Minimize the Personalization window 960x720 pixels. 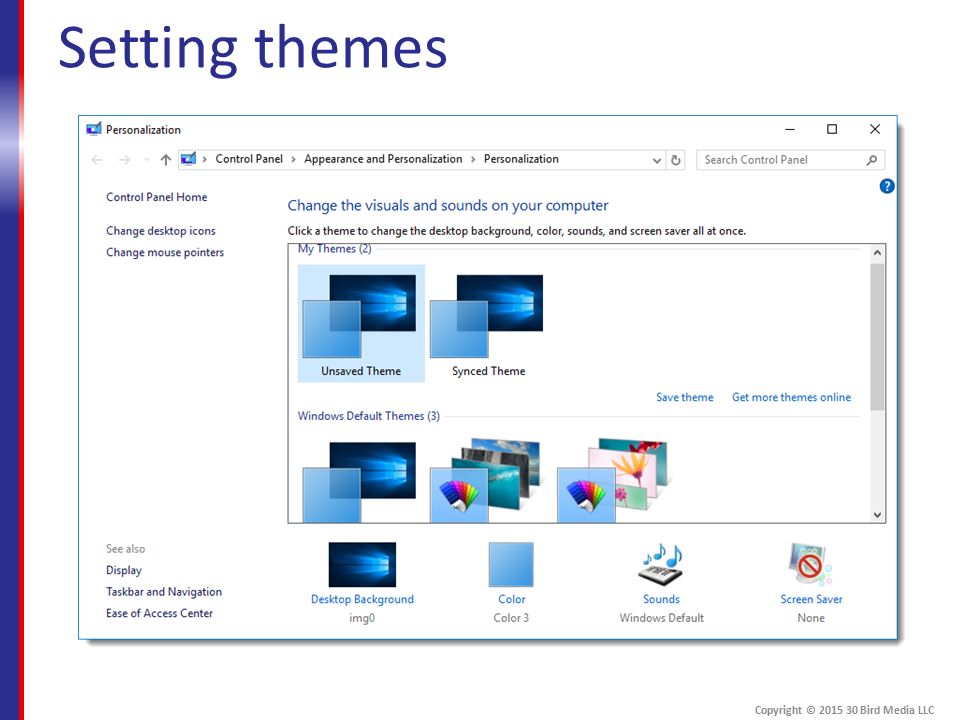tap(790, 129)
